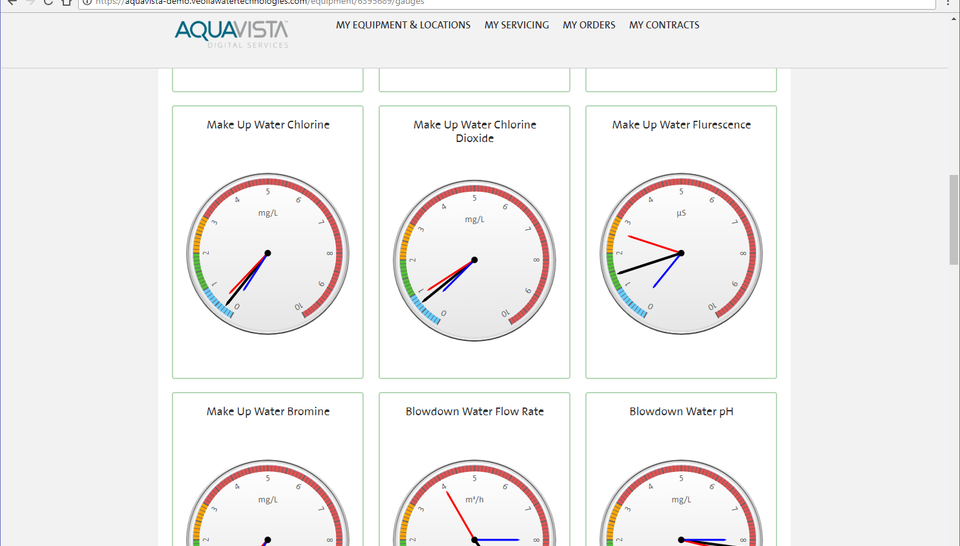
Task: Click the 'Make Up Water Chlorine Dioxide' title
Action: click(474, 132)
